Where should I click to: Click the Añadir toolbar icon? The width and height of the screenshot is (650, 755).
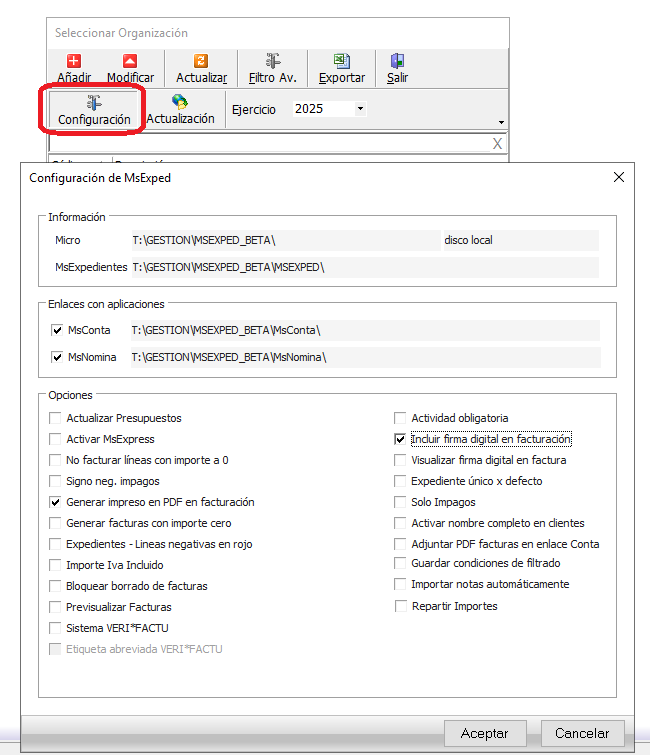click(74, 61)
